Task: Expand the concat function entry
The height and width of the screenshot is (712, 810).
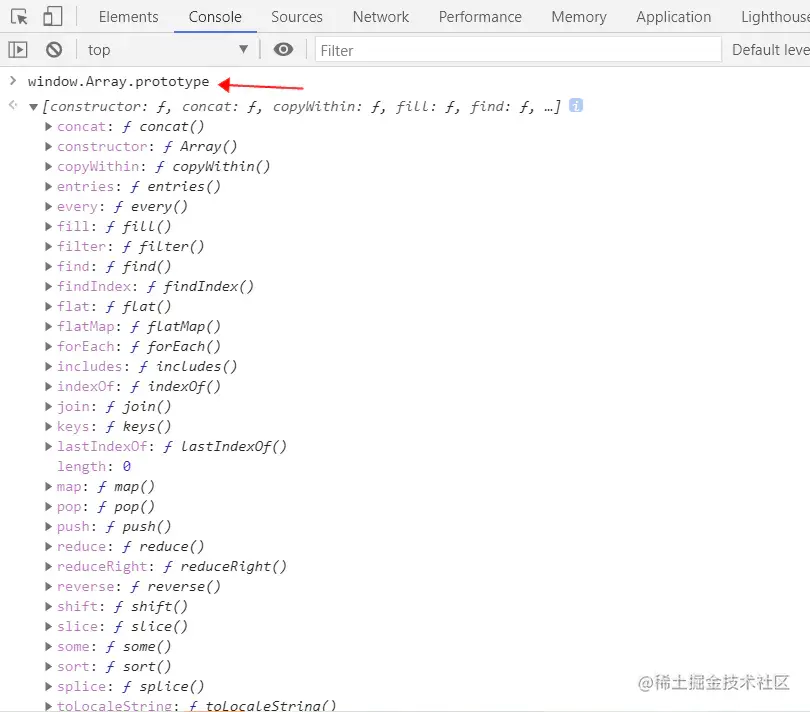Action: point(48,127)
